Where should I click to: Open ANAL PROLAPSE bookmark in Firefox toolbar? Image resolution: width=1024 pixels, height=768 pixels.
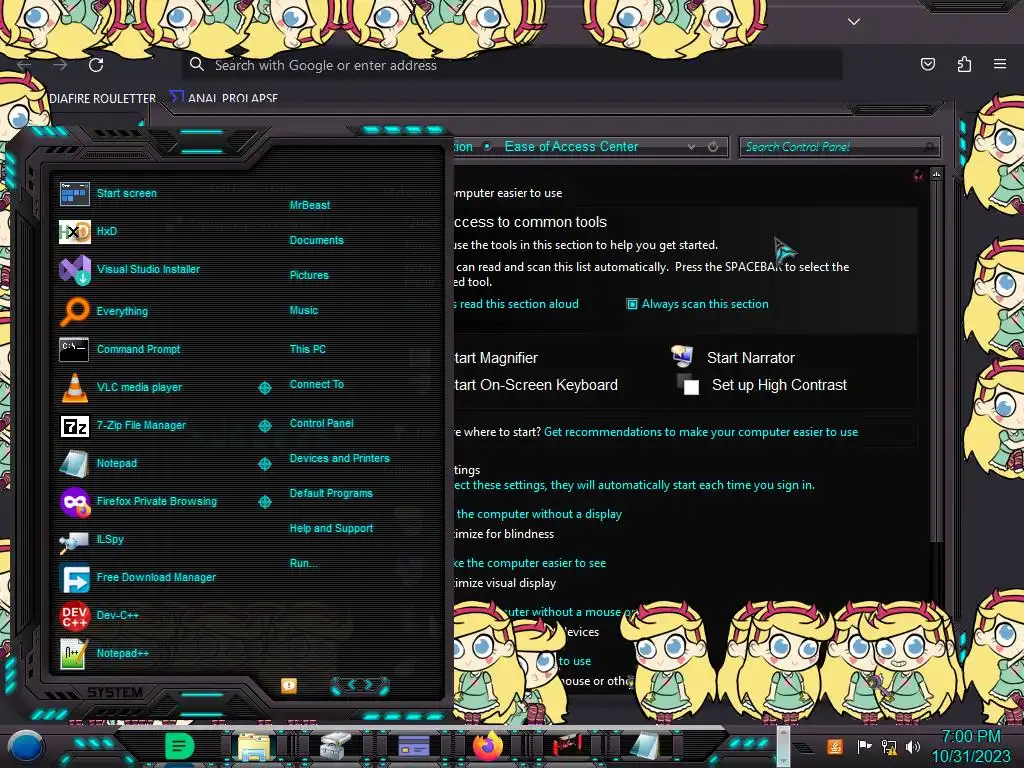223,98
